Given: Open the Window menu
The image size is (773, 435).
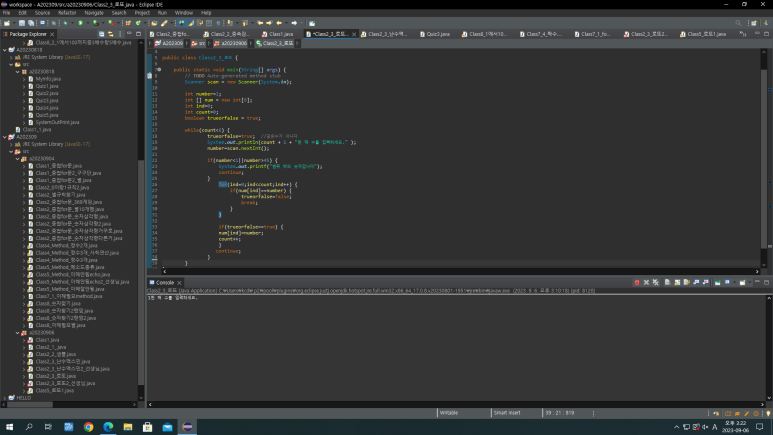Looking at the screenshot, I should click(x=184, y=13).
